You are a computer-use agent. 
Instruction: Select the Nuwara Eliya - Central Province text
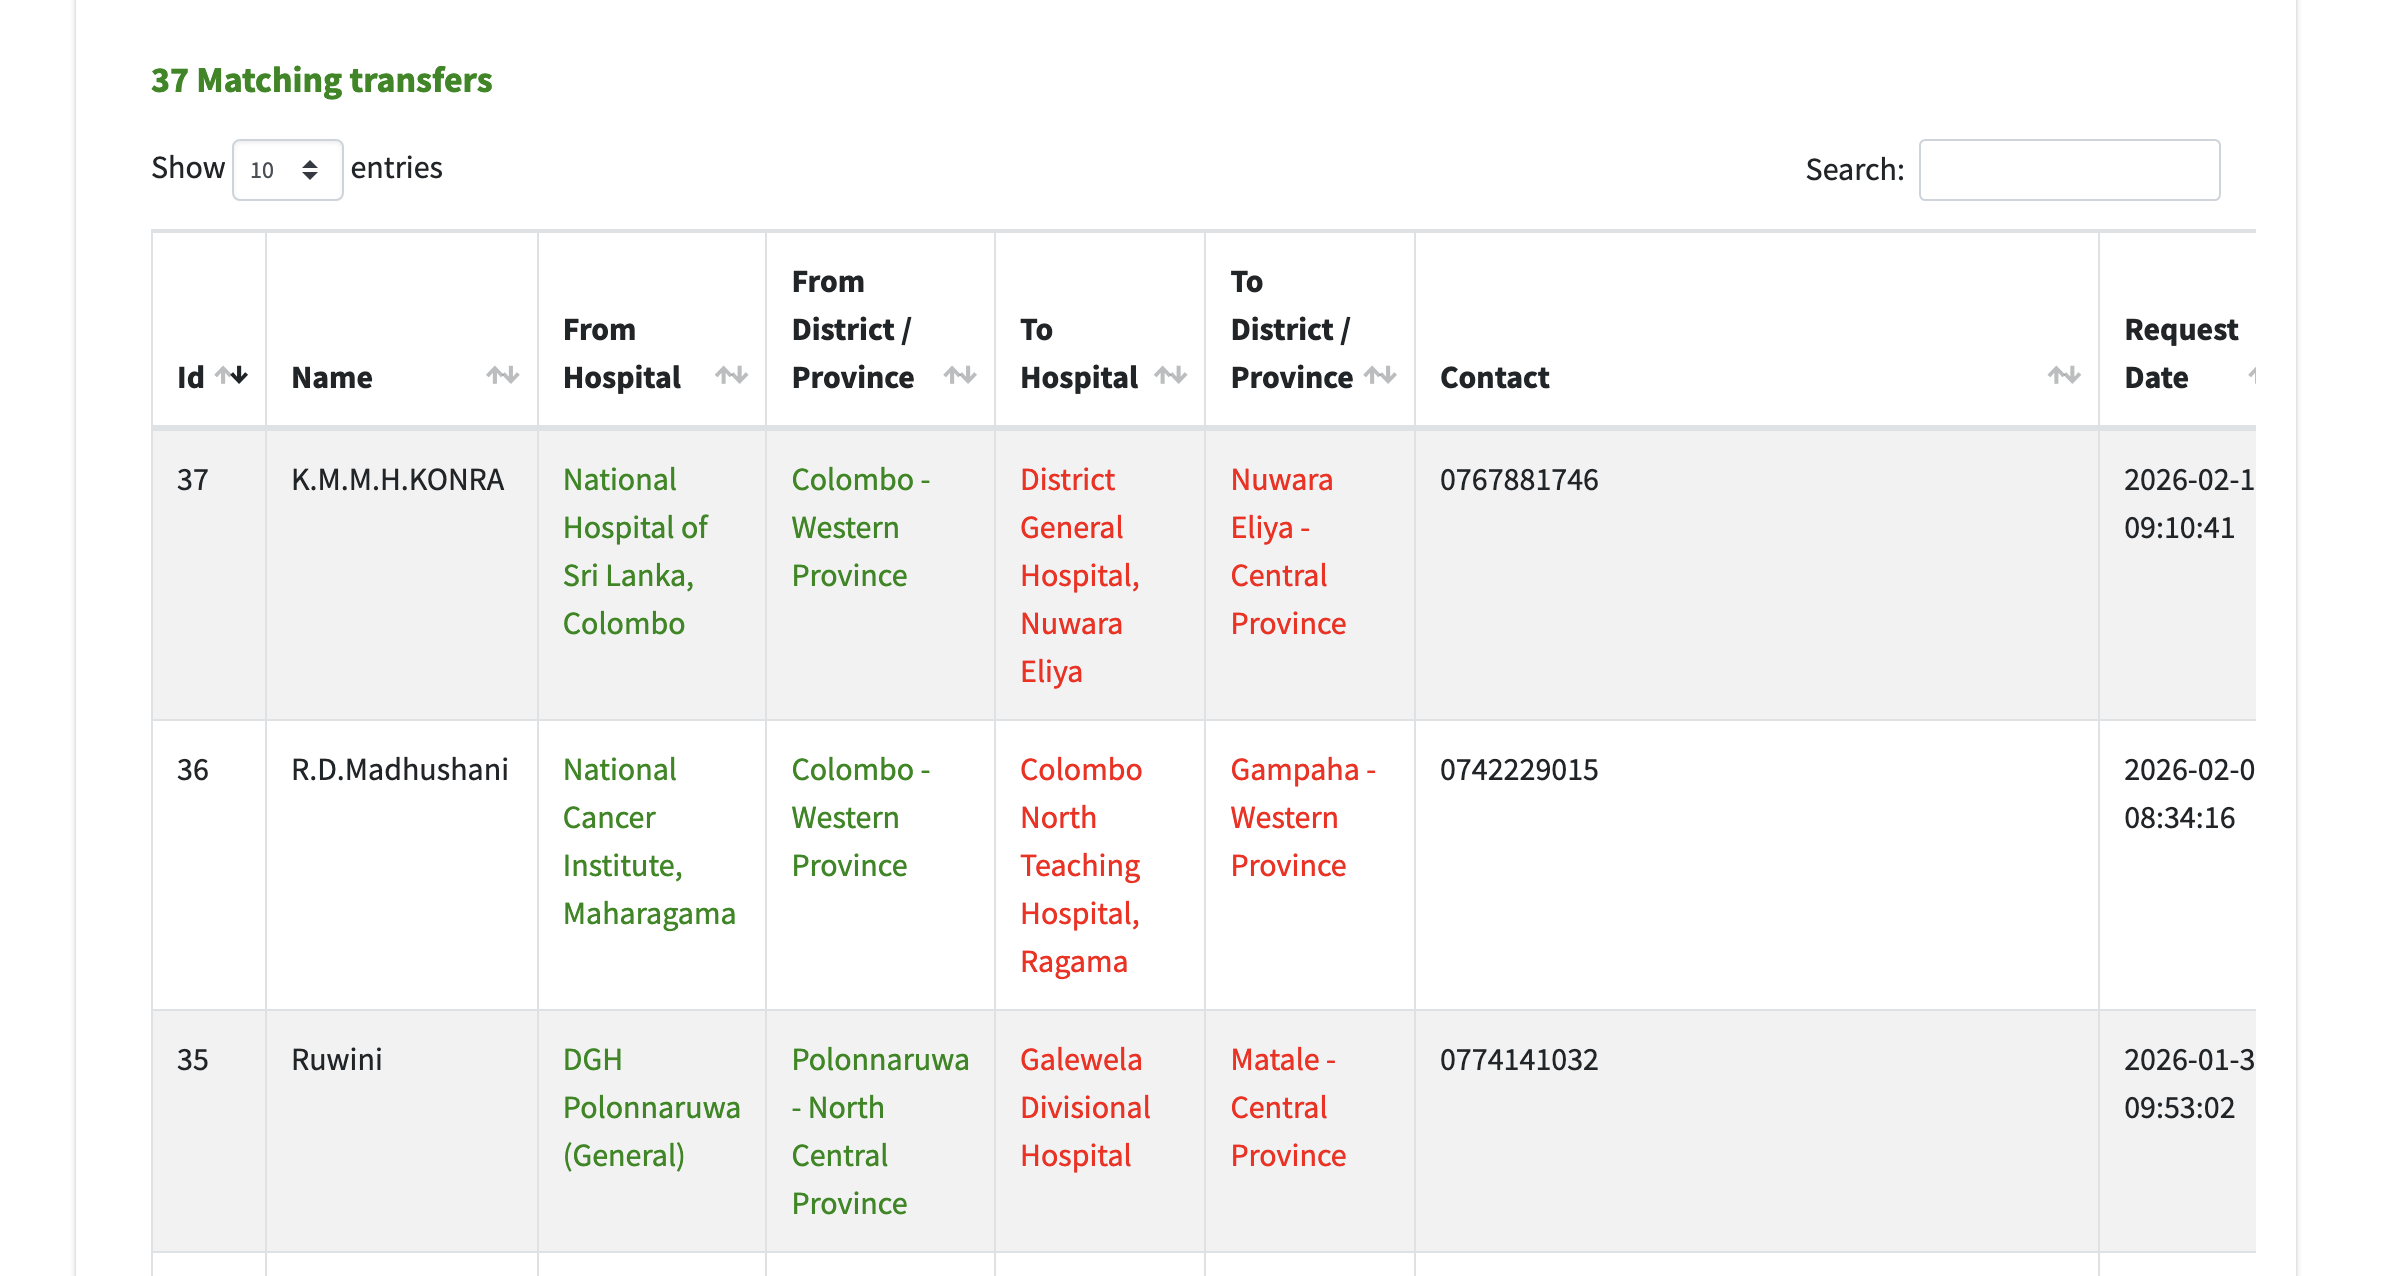tap(1287, 551)
